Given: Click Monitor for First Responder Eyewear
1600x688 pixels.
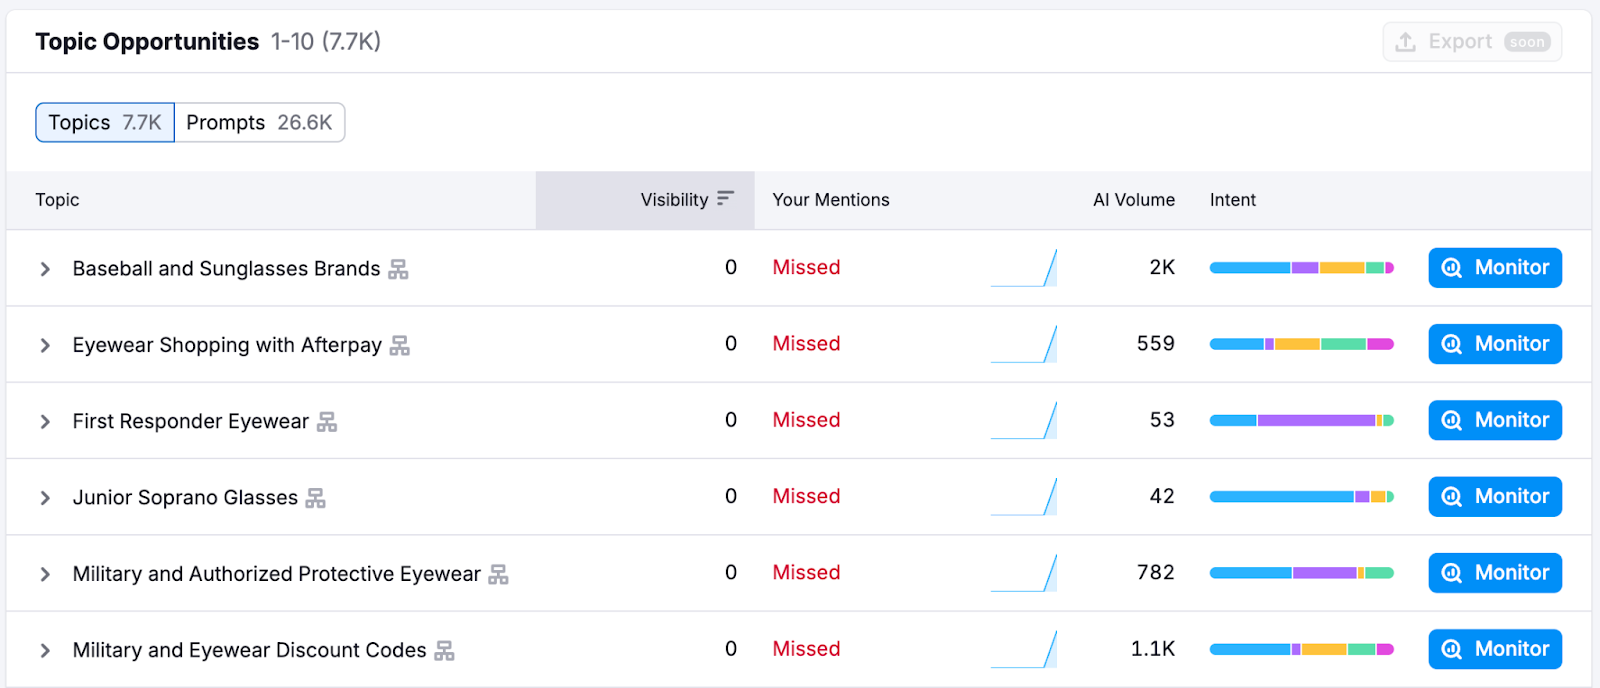Looking at the screenshot, I should click(1495, 420).
